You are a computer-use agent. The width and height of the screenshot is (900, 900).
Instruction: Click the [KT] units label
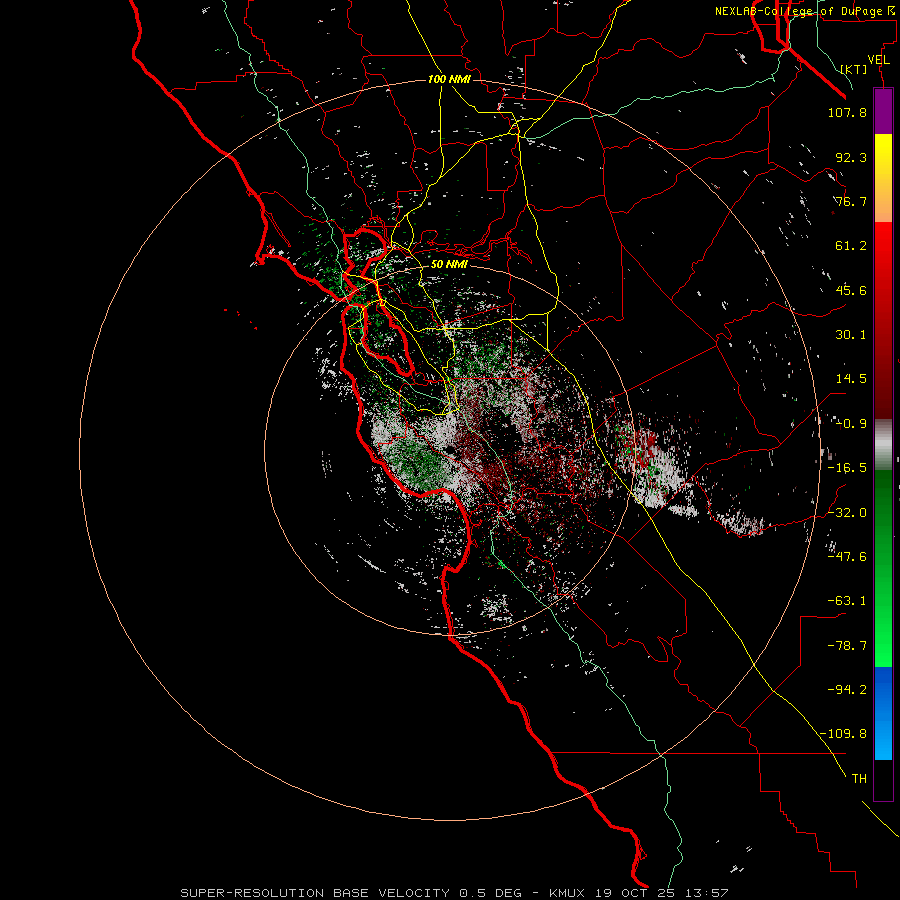pyautogui.click(x=854, y=69)
